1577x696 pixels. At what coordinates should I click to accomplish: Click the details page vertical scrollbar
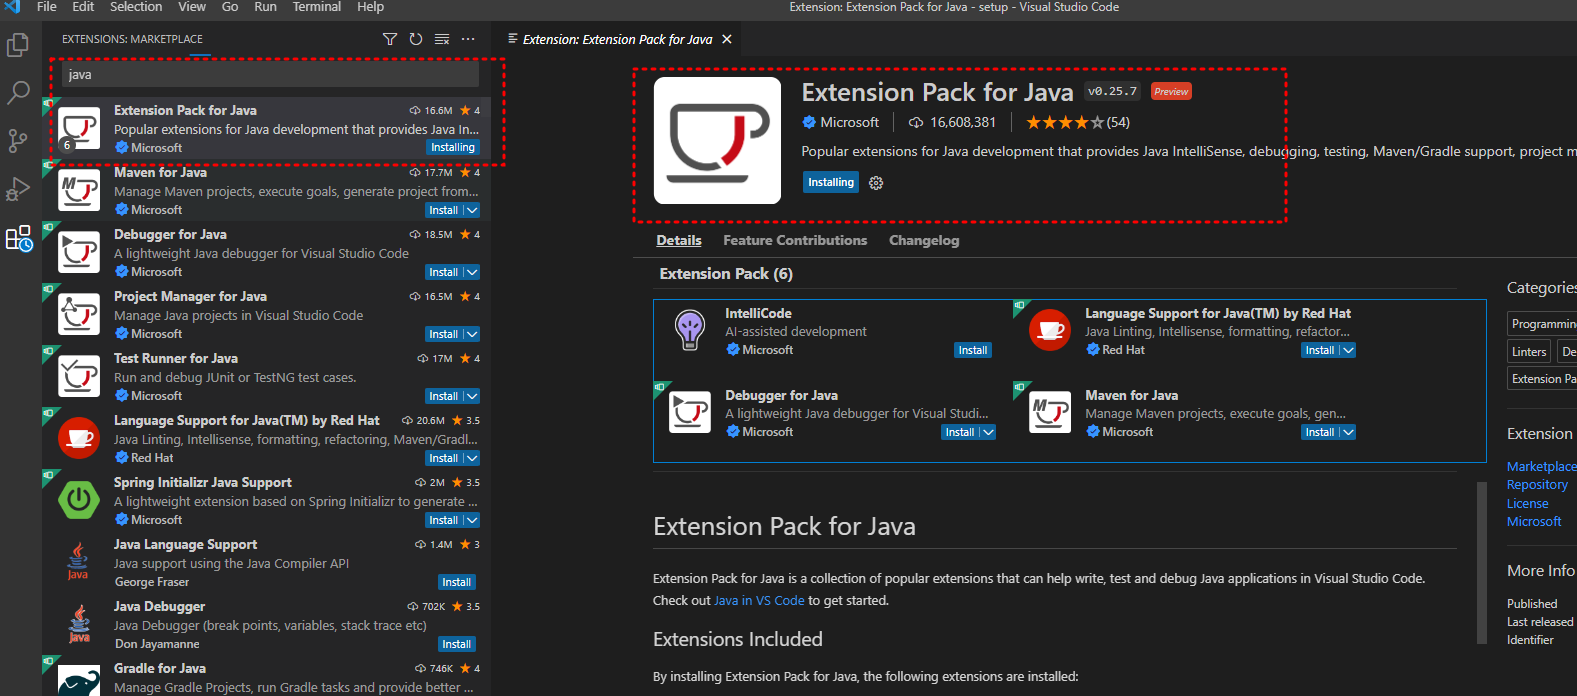tap(1482, 562)
